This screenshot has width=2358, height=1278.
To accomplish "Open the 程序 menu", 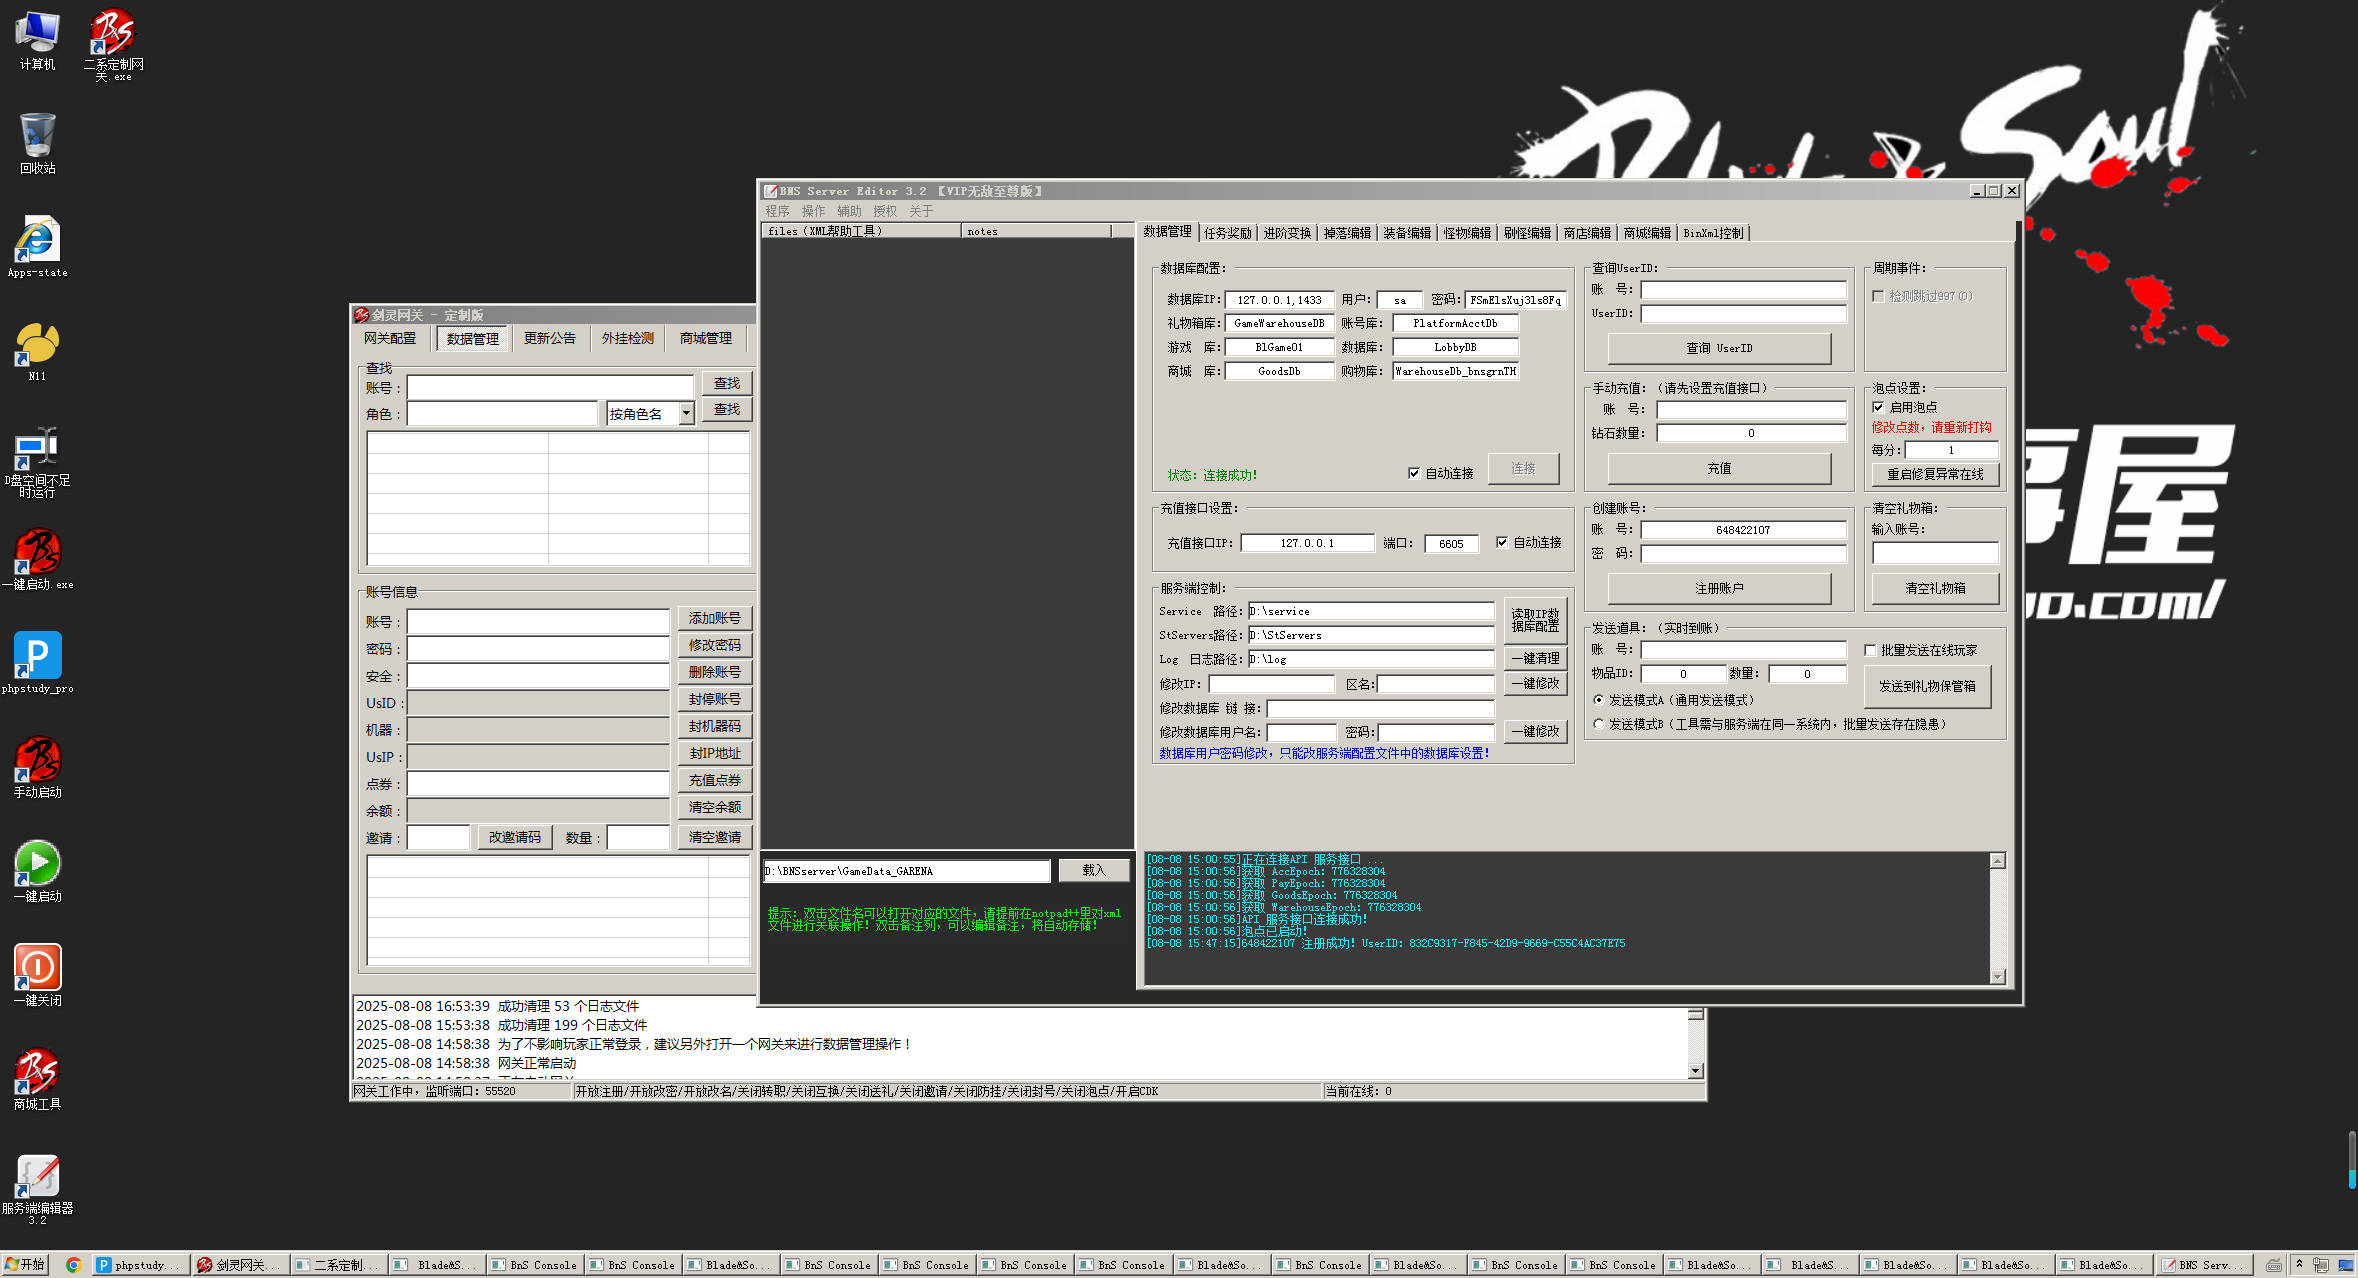I will coord(777,211).
